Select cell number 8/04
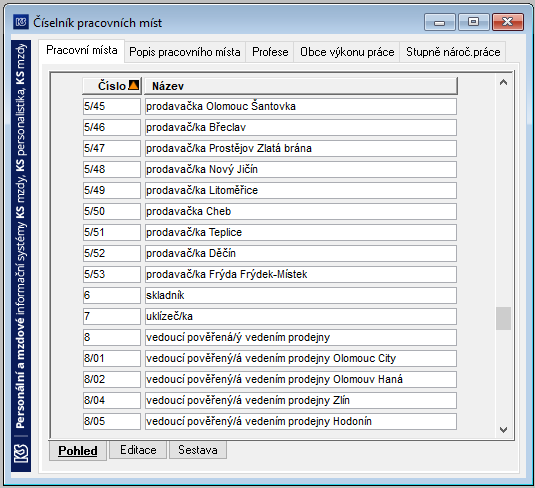Screen dimensions: 535x488 (x=112, y=400)
